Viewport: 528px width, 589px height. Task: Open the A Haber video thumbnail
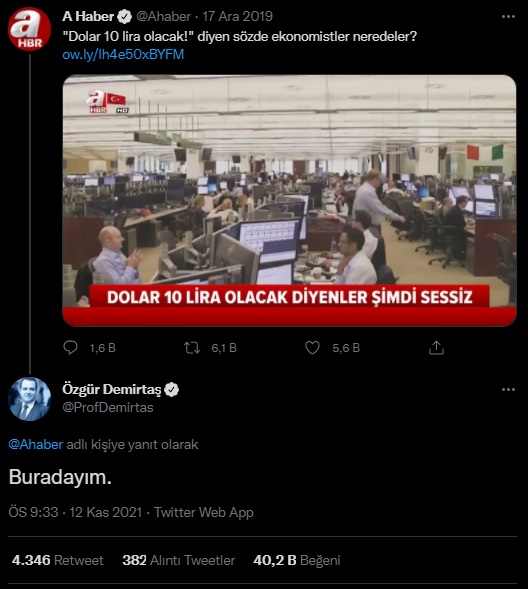[x=289, y=201]
